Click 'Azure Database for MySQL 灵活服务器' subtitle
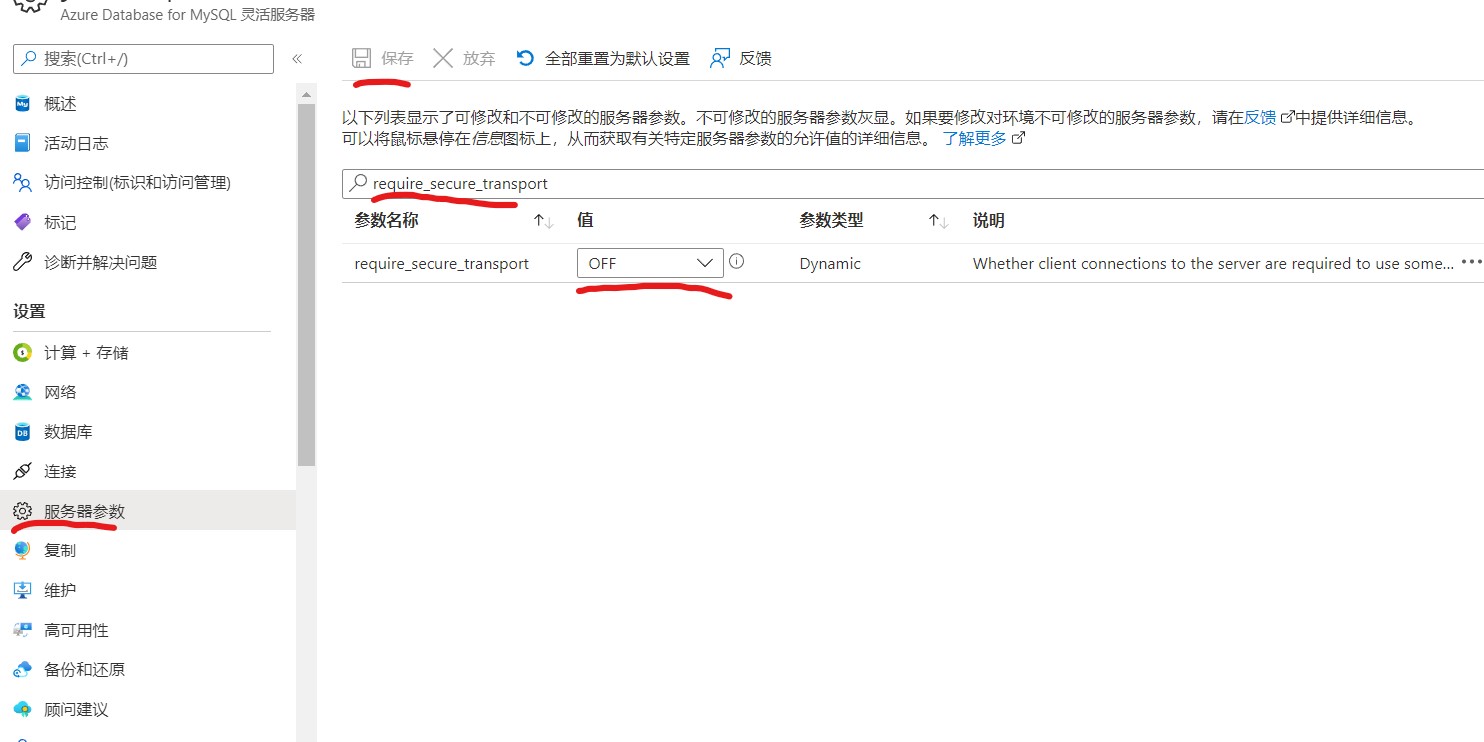Image resolution: width=1484 pixels, height=742 pixels. 187,15
